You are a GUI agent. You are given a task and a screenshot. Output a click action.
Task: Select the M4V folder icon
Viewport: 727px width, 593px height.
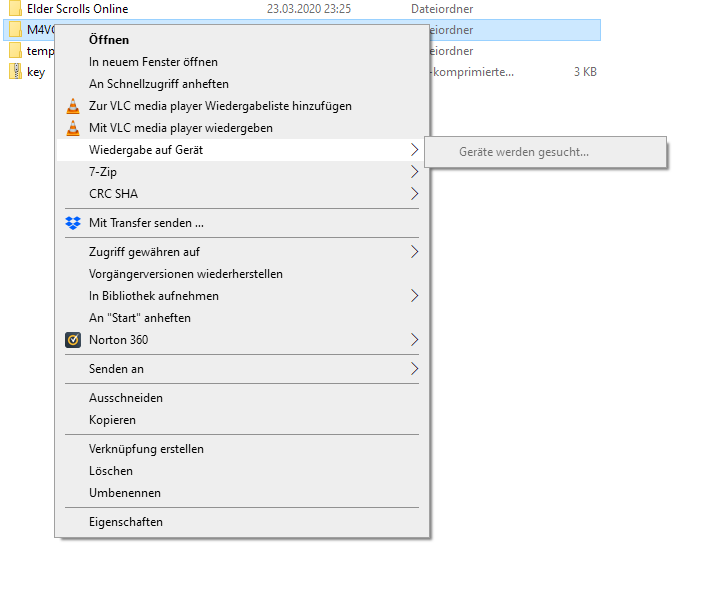15,30
